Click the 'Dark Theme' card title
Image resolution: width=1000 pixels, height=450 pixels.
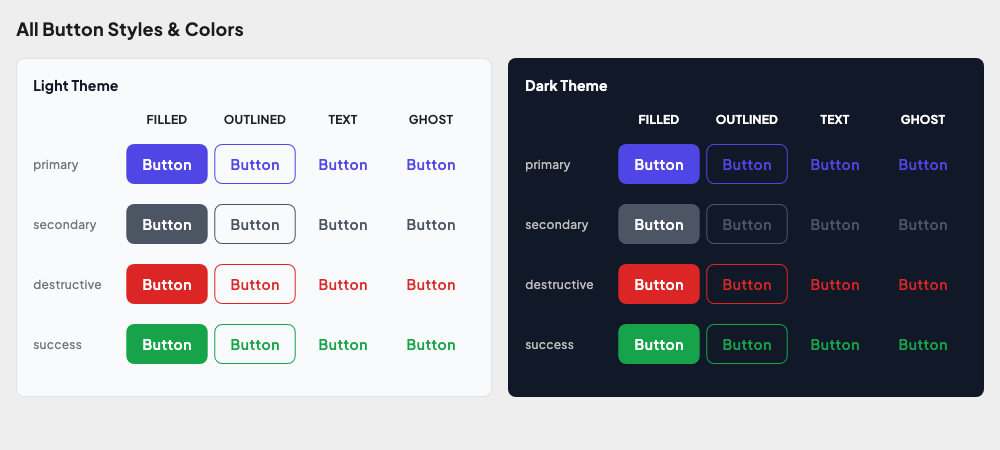point(566,85)
